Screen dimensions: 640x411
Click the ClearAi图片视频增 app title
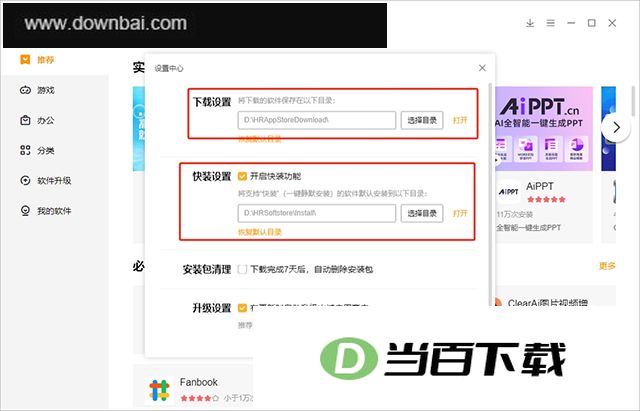(547, 302)
